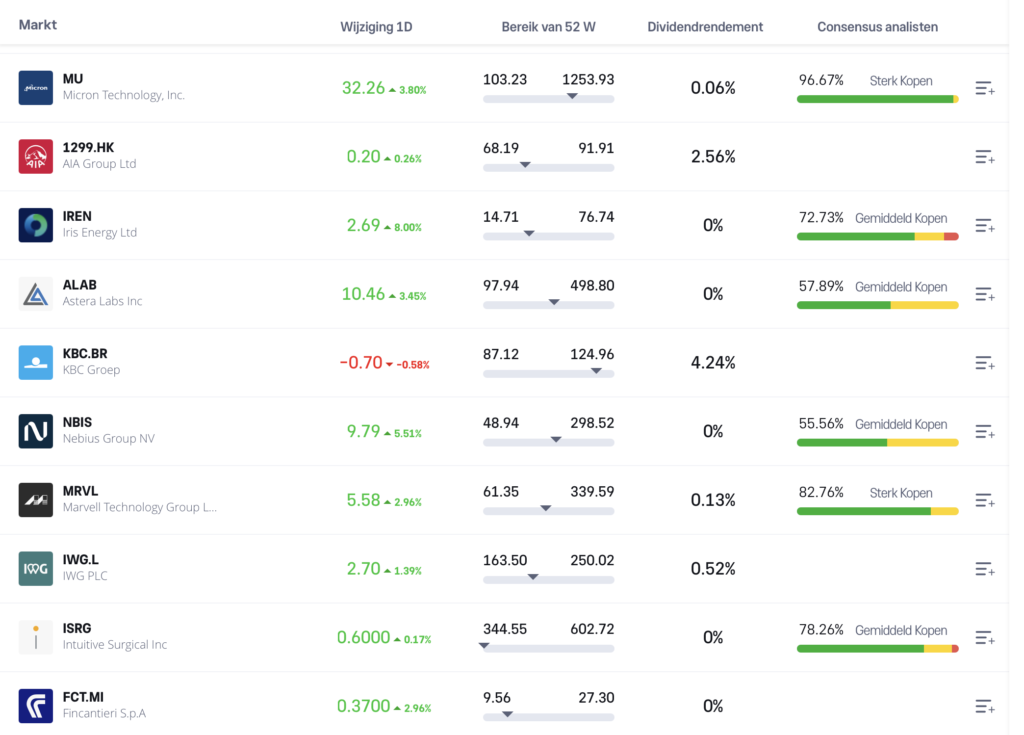Open the IREN ticker link
The width and height of the screenshot is (1024, 735).
(x=77, y=216)
